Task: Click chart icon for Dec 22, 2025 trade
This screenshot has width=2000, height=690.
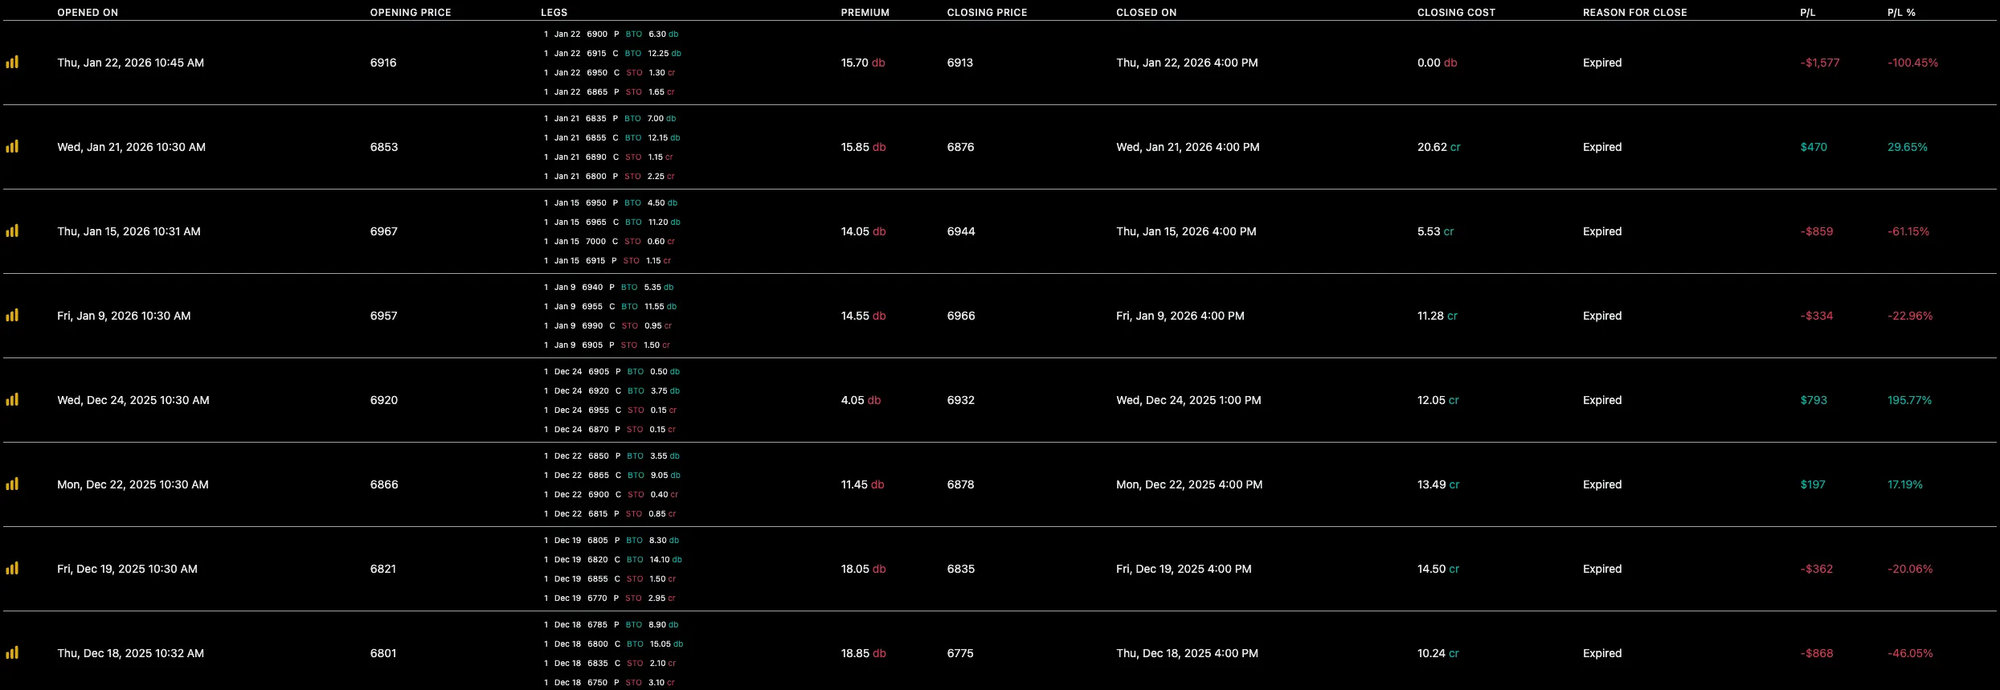Action: coord(12,484)
